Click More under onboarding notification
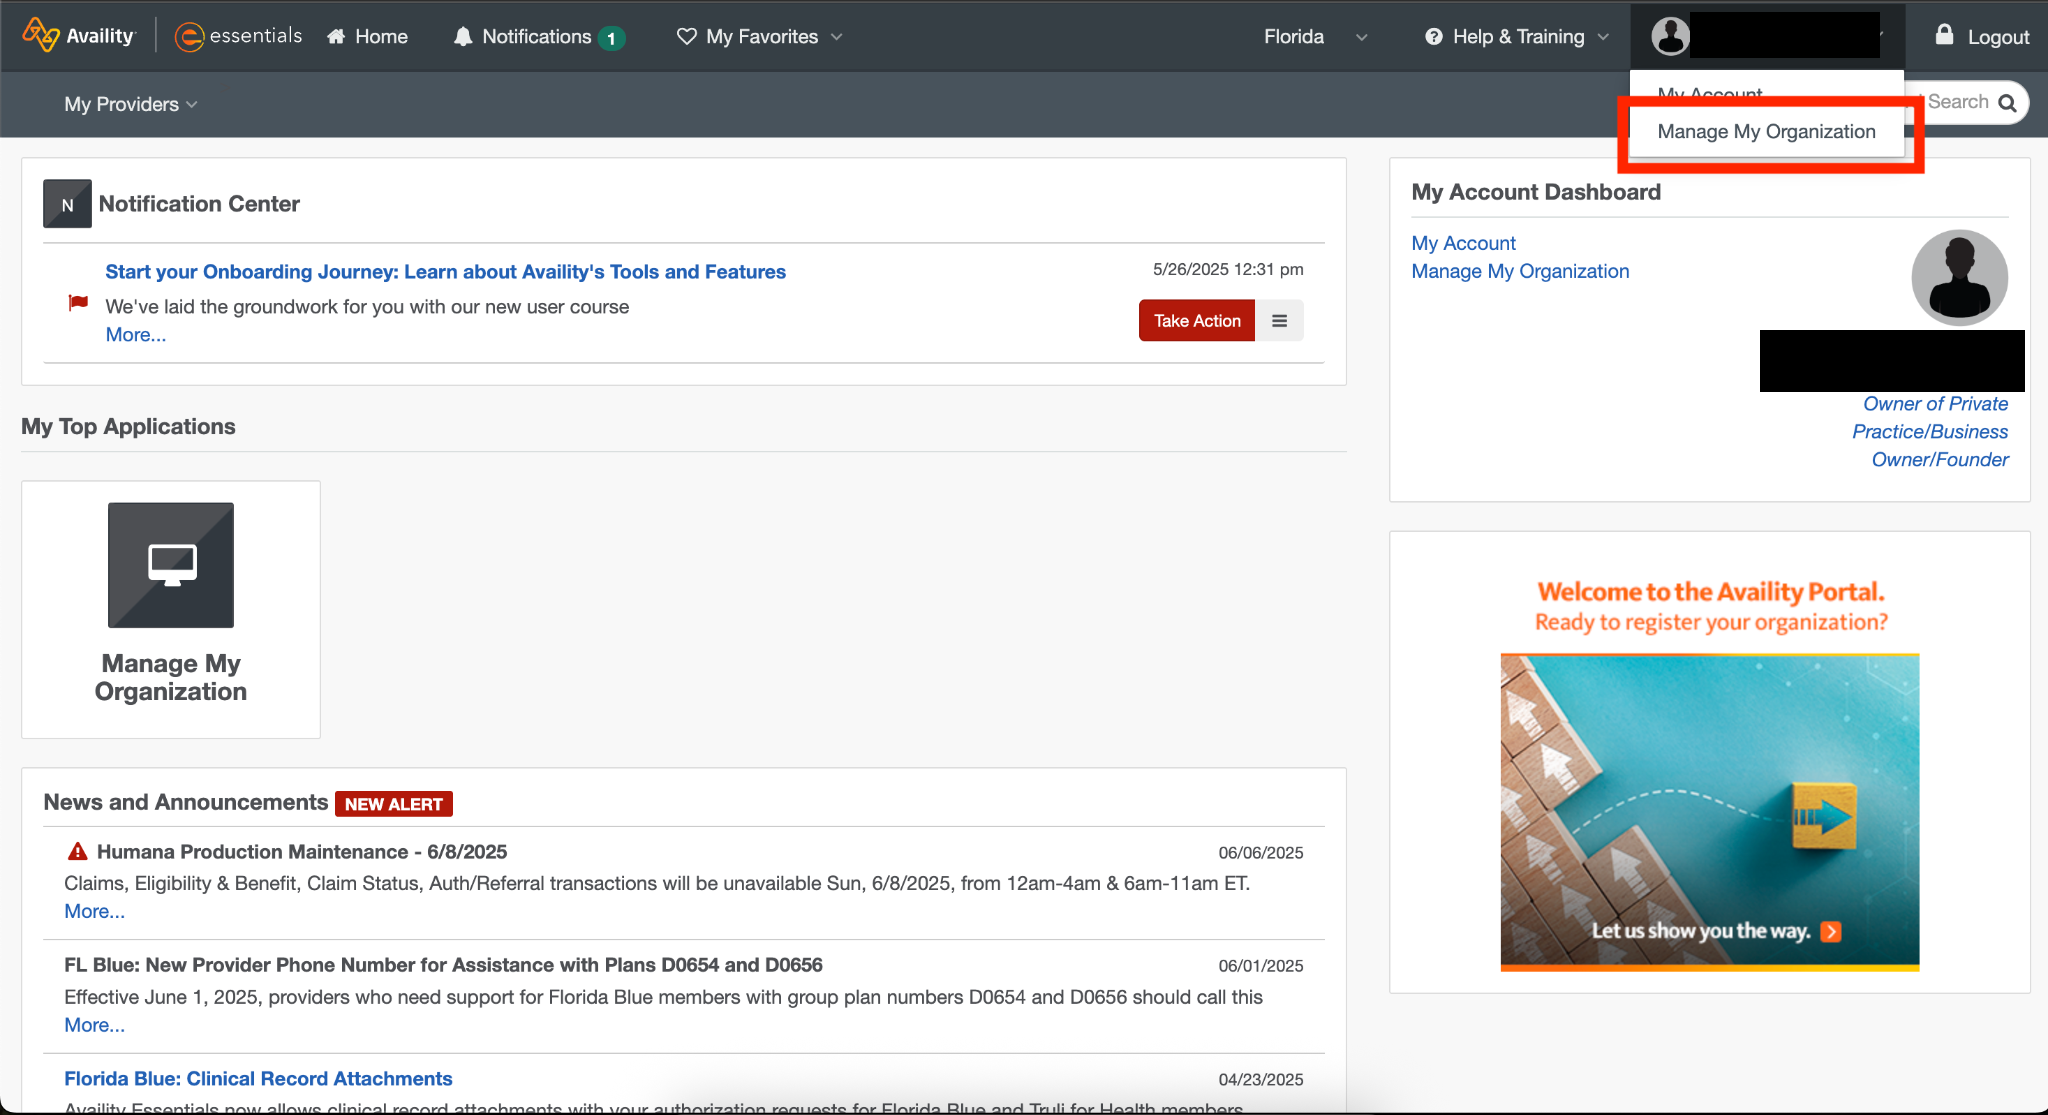Image resolution: width=2048 pixels, height=1115 pixels. click(x=136, y=334)
